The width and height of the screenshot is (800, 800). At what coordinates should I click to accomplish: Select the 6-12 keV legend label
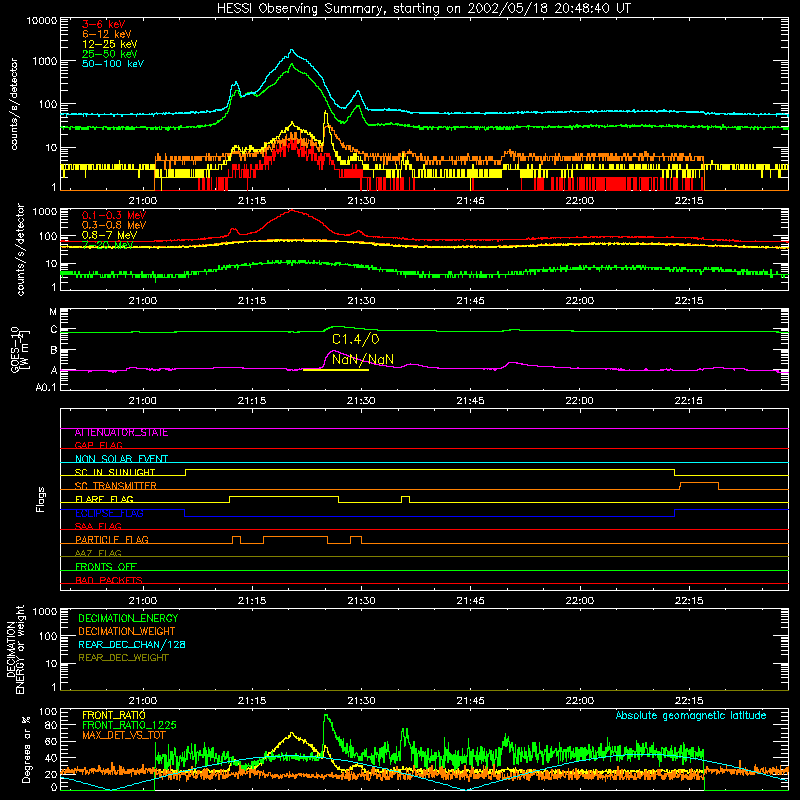(107, 34)
